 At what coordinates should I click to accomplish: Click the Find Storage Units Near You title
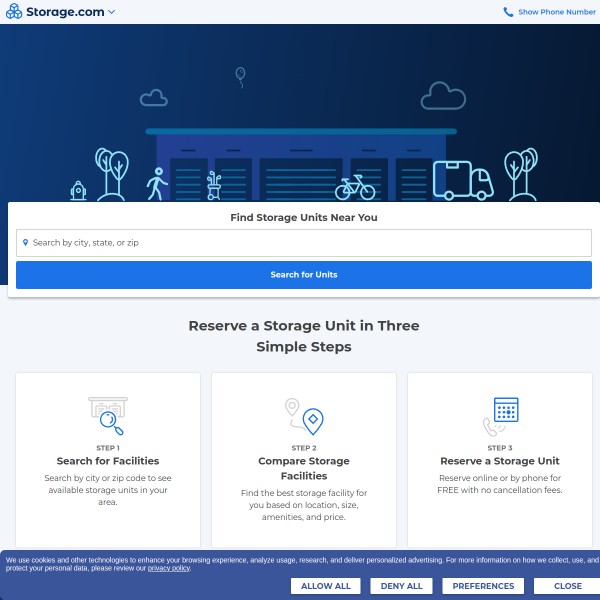304,217
